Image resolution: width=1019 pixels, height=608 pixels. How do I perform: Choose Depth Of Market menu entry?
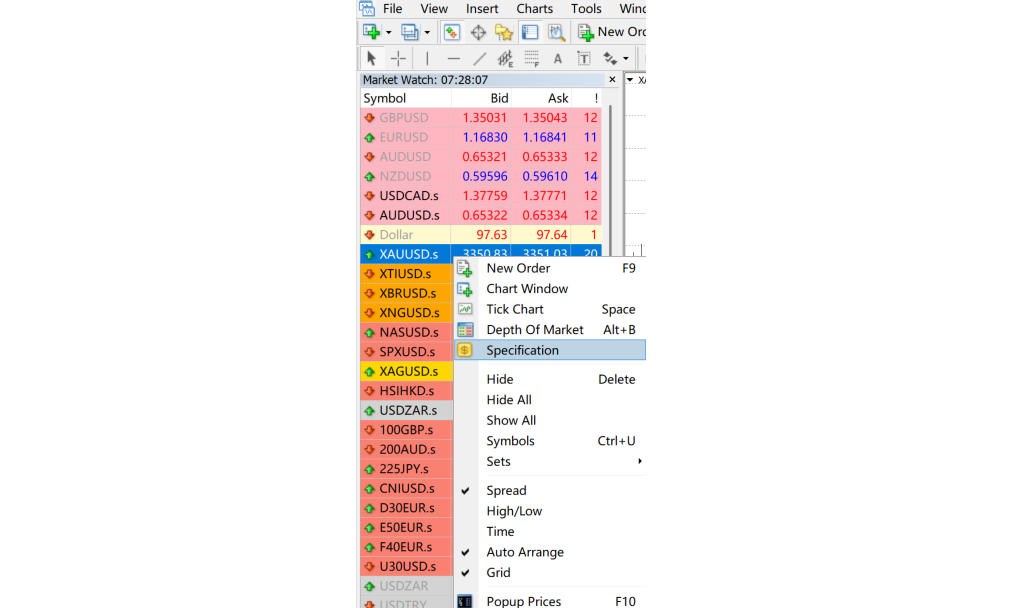tap(550, 330)
